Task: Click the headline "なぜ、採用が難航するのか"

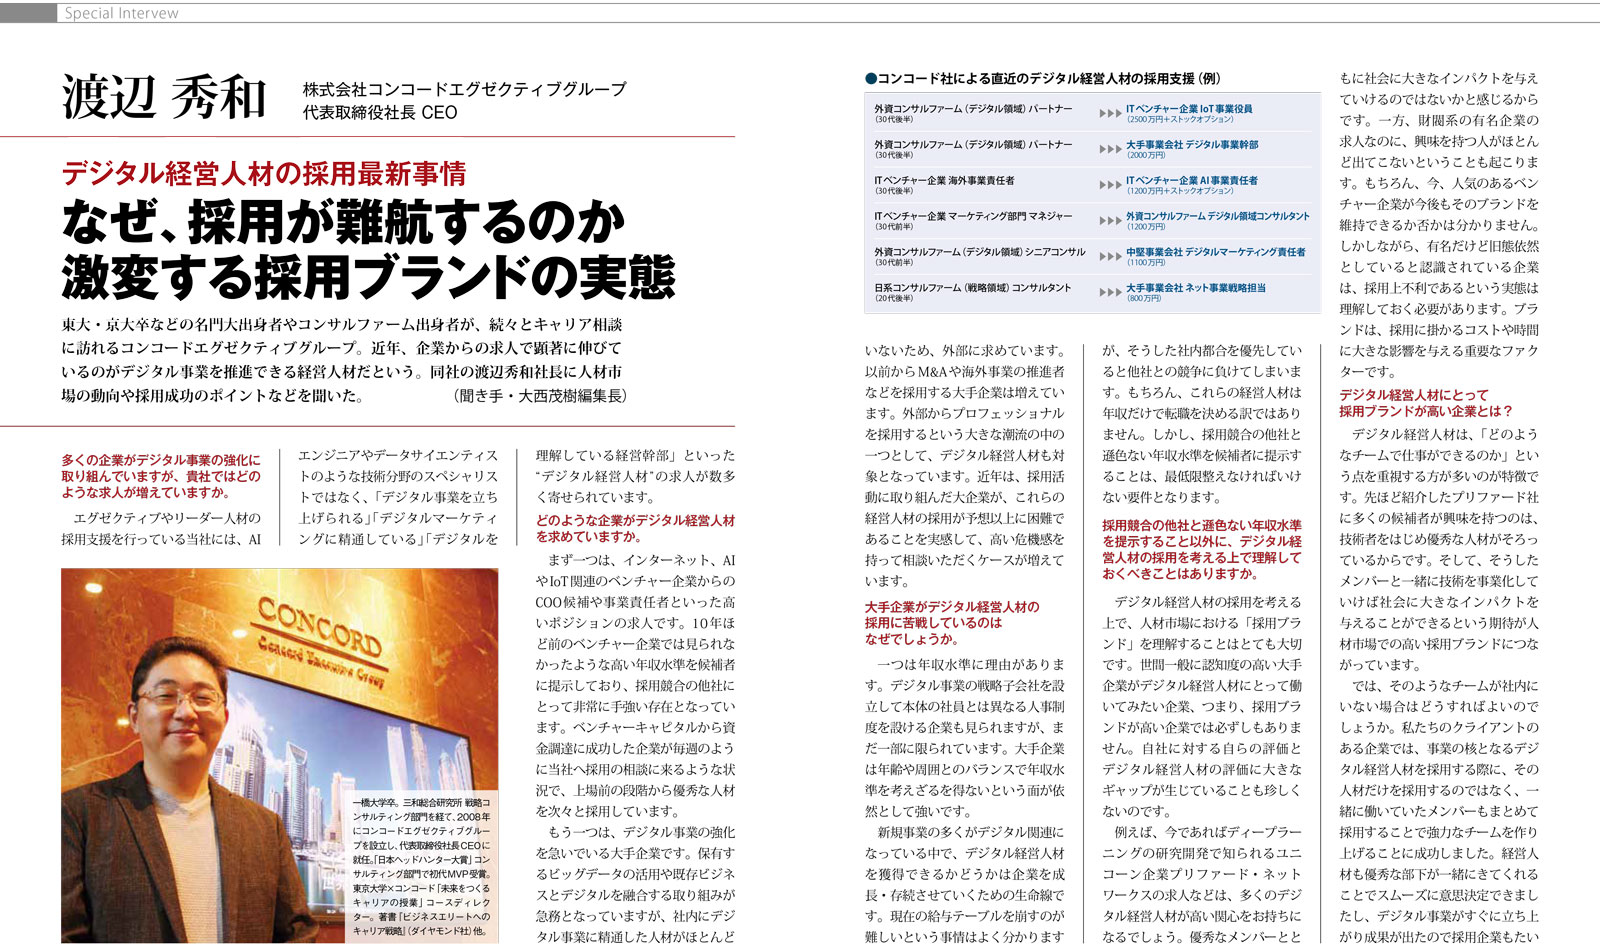Action: 343,221
